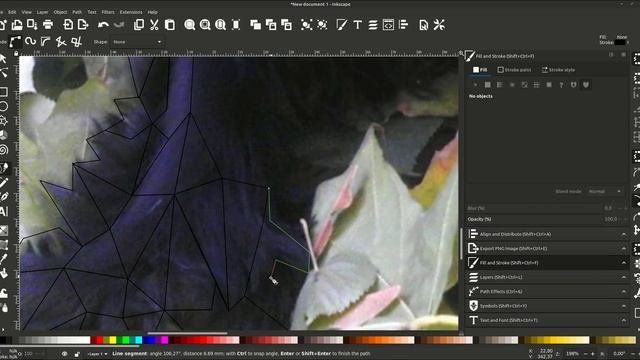Click the Zoom drawing magnifier icon

click(x=205, y=24)
